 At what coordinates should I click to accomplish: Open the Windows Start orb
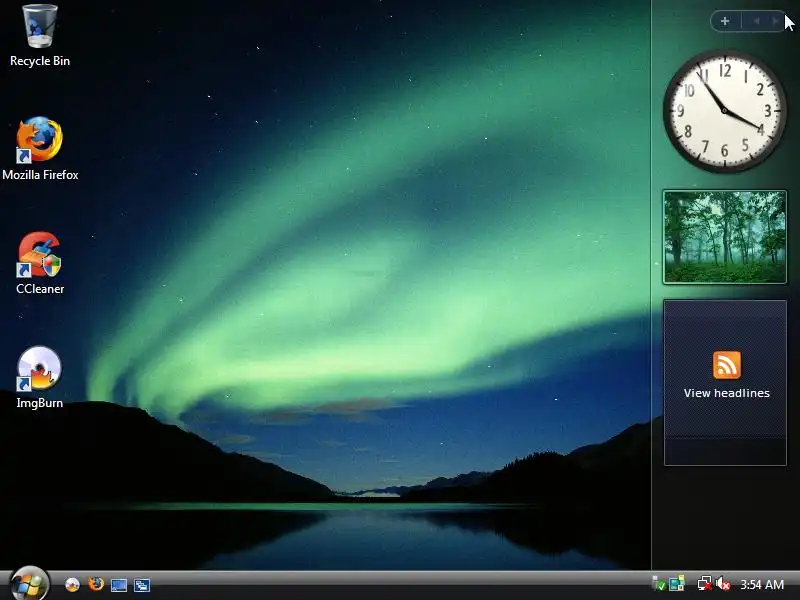tap(29, 584)
